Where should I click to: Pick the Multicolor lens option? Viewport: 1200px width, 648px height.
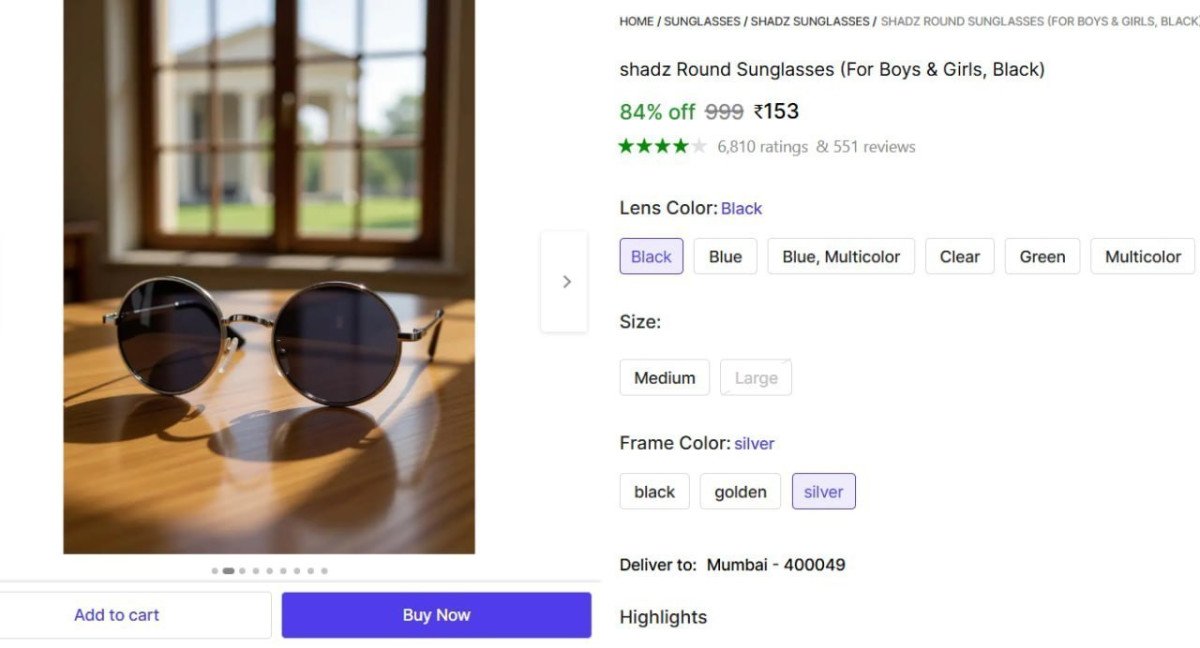[x=1142, y=256]
